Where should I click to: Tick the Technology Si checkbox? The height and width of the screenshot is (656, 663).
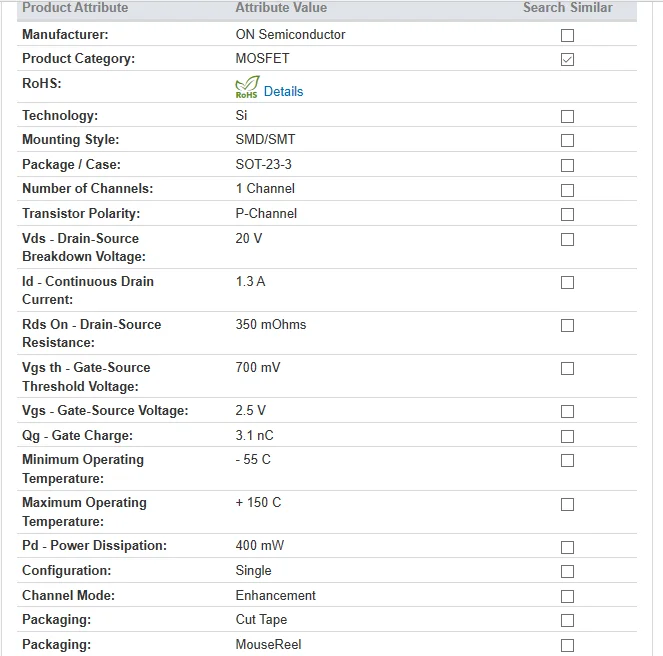pos(567,116)
